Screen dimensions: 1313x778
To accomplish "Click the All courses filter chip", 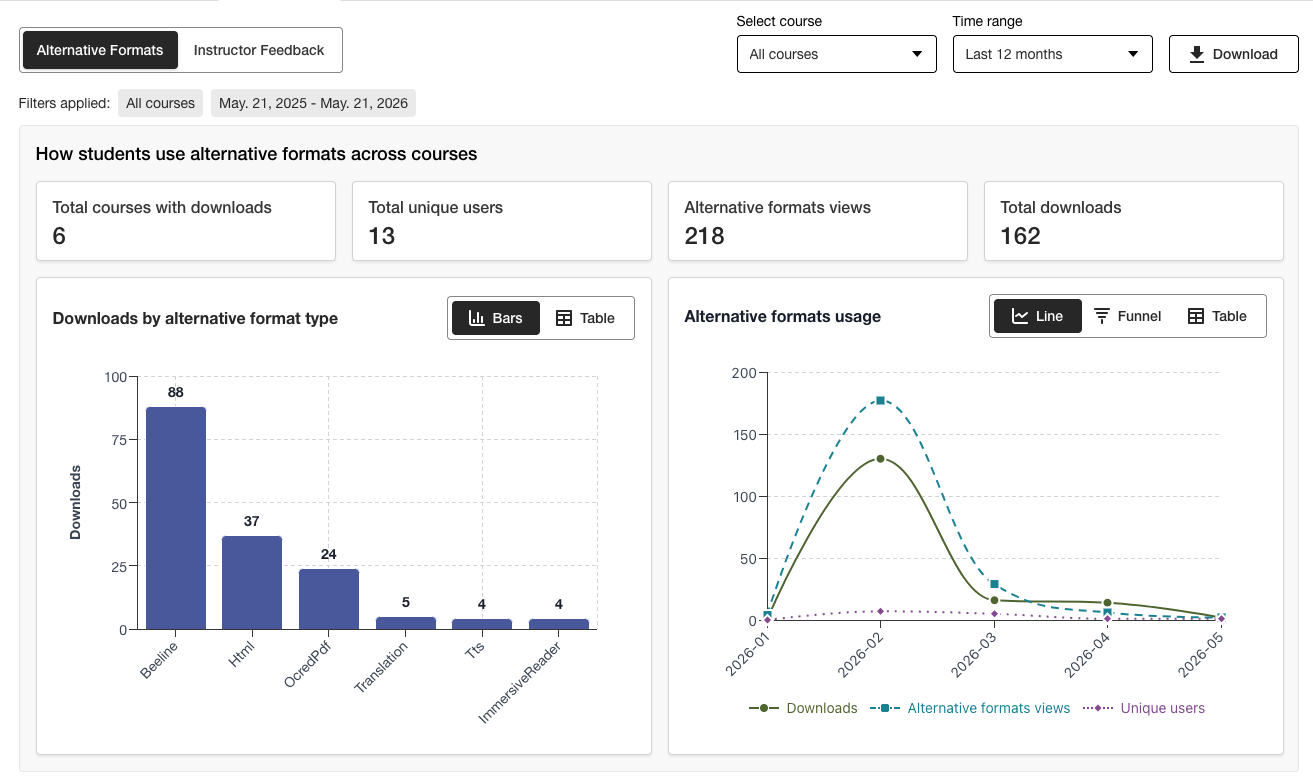I will [160, 103].
